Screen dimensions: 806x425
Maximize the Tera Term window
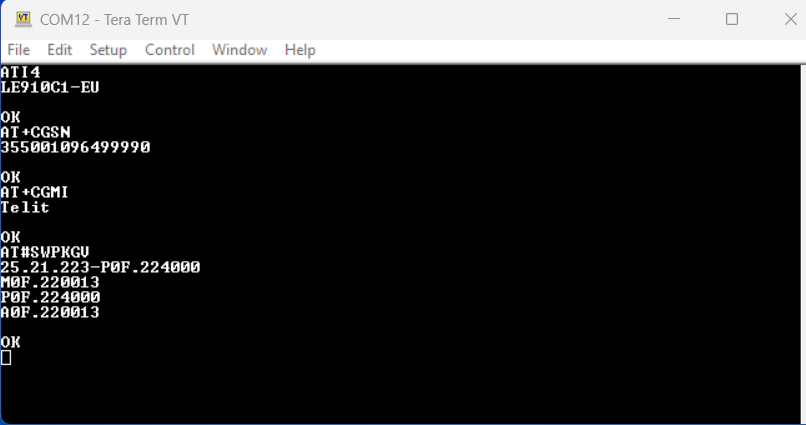(x=732, y=19)
